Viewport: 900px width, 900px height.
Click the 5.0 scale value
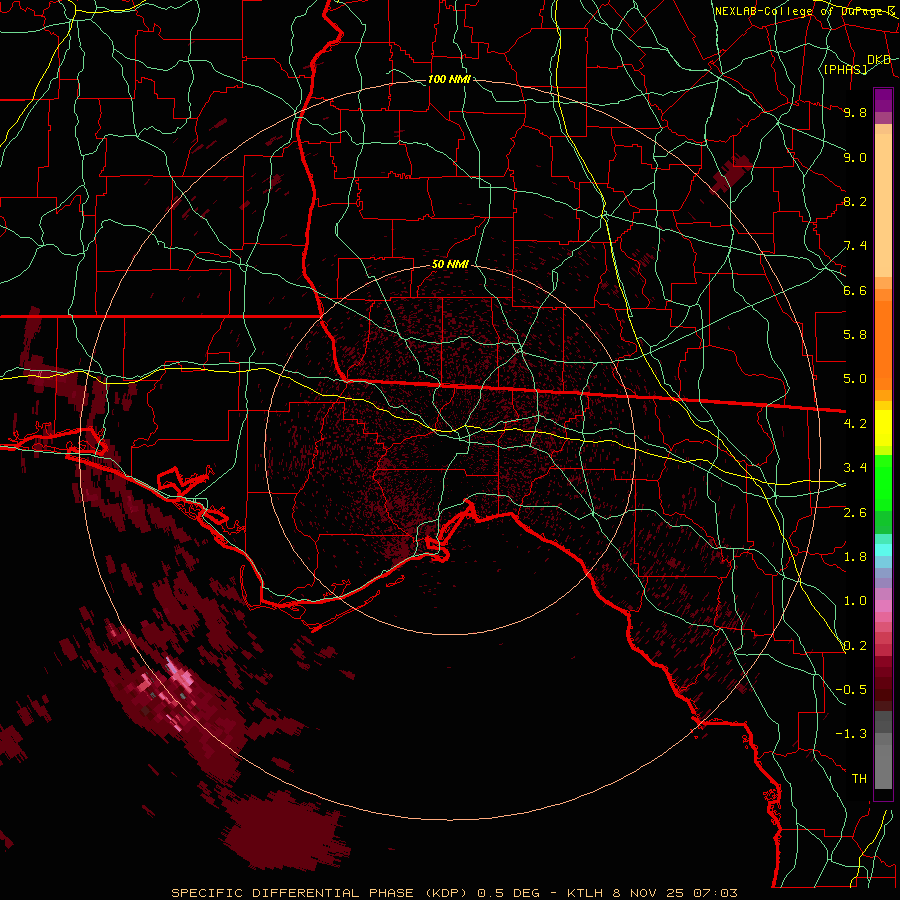coord(855,379)
